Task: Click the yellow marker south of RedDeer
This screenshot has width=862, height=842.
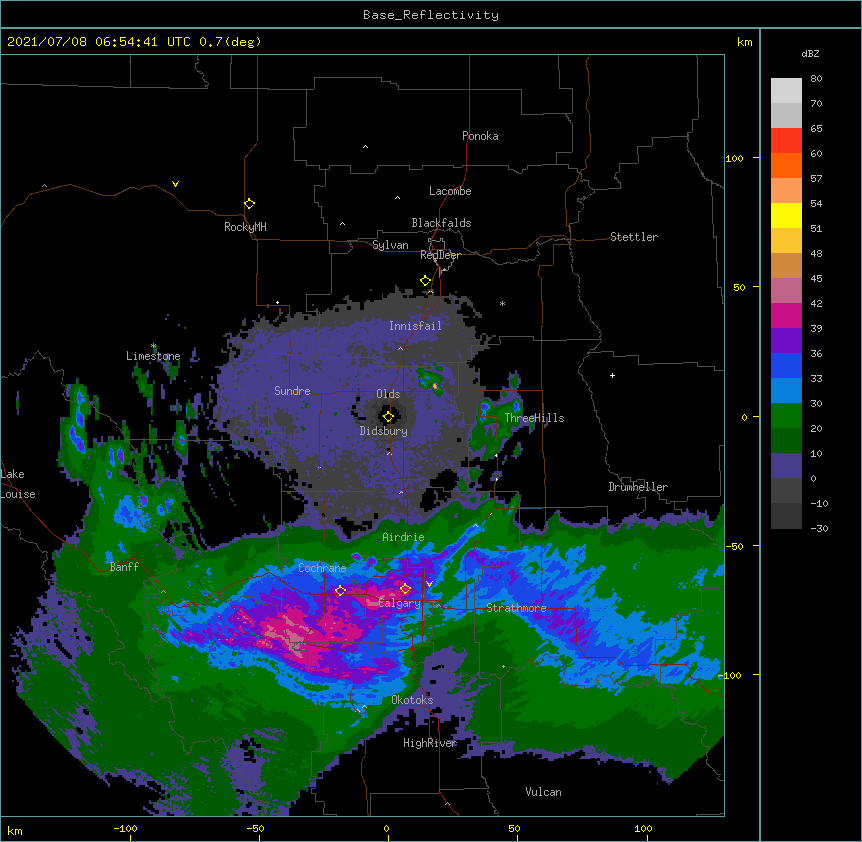Action: [x=425, y=280]
